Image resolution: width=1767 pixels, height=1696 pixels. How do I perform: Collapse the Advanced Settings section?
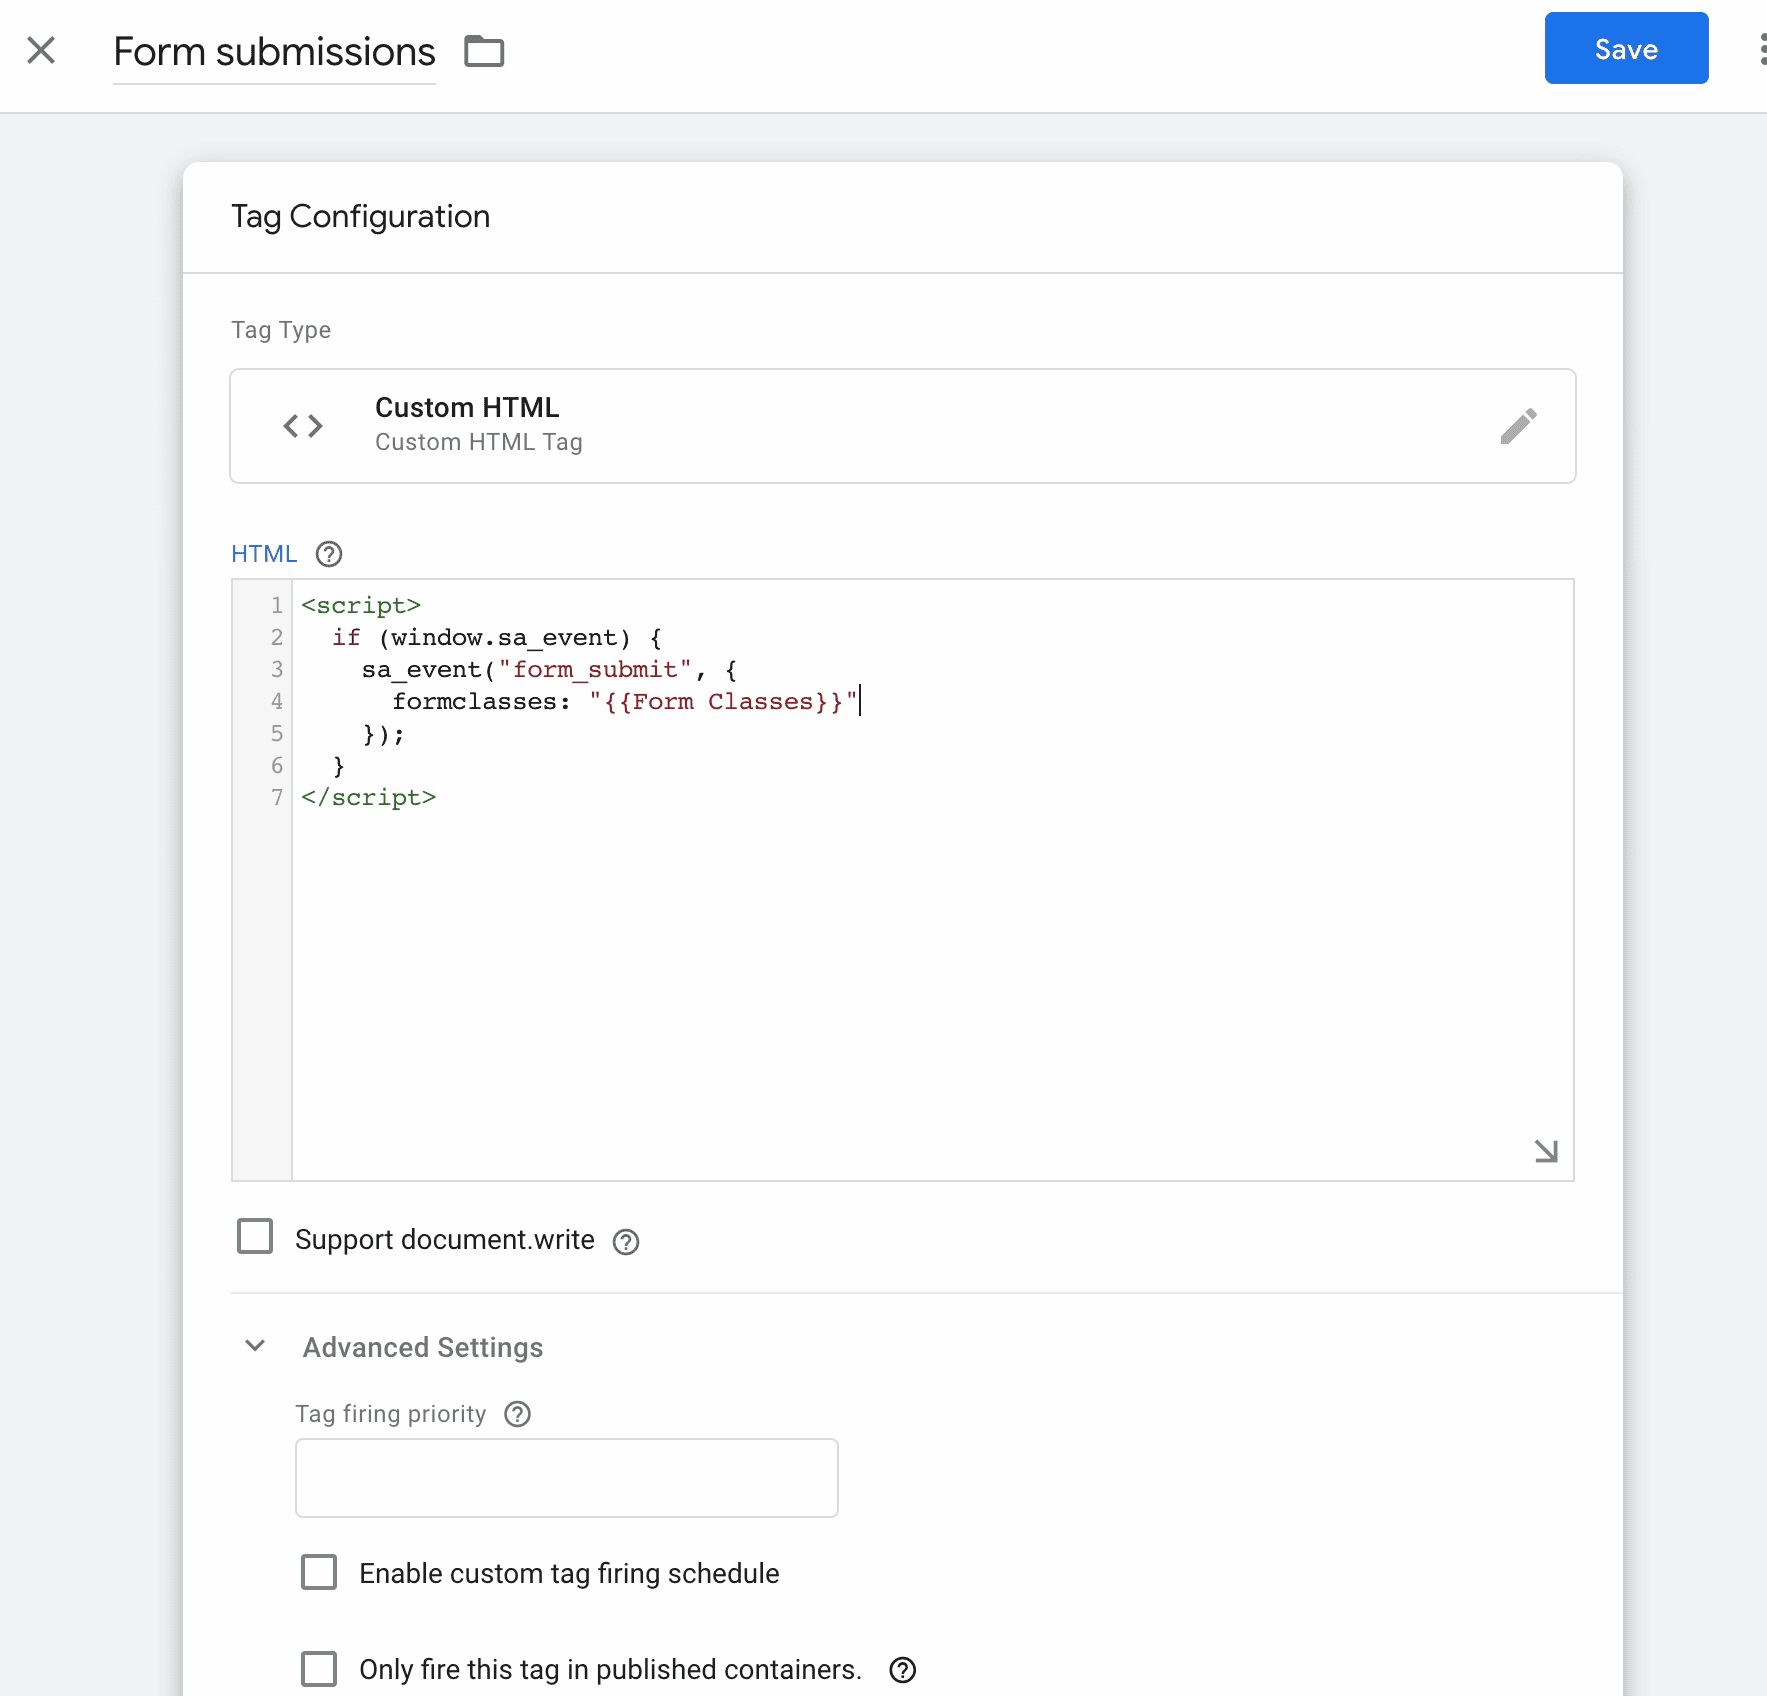[x=255, y=1346]
